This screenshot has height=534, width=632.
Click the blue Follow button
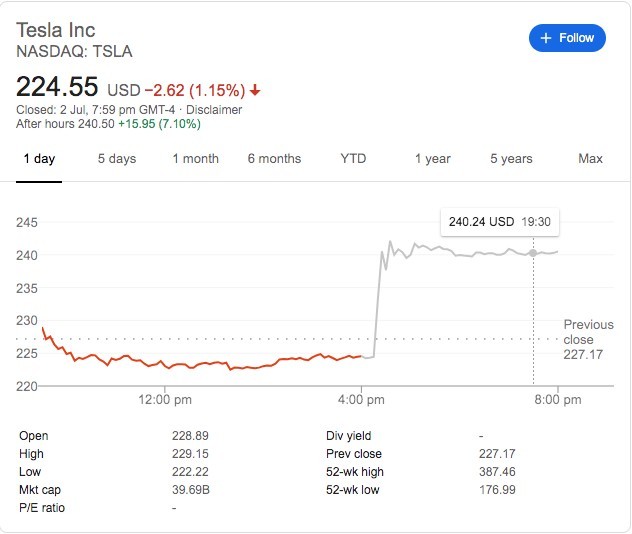(x=567, y=38)
